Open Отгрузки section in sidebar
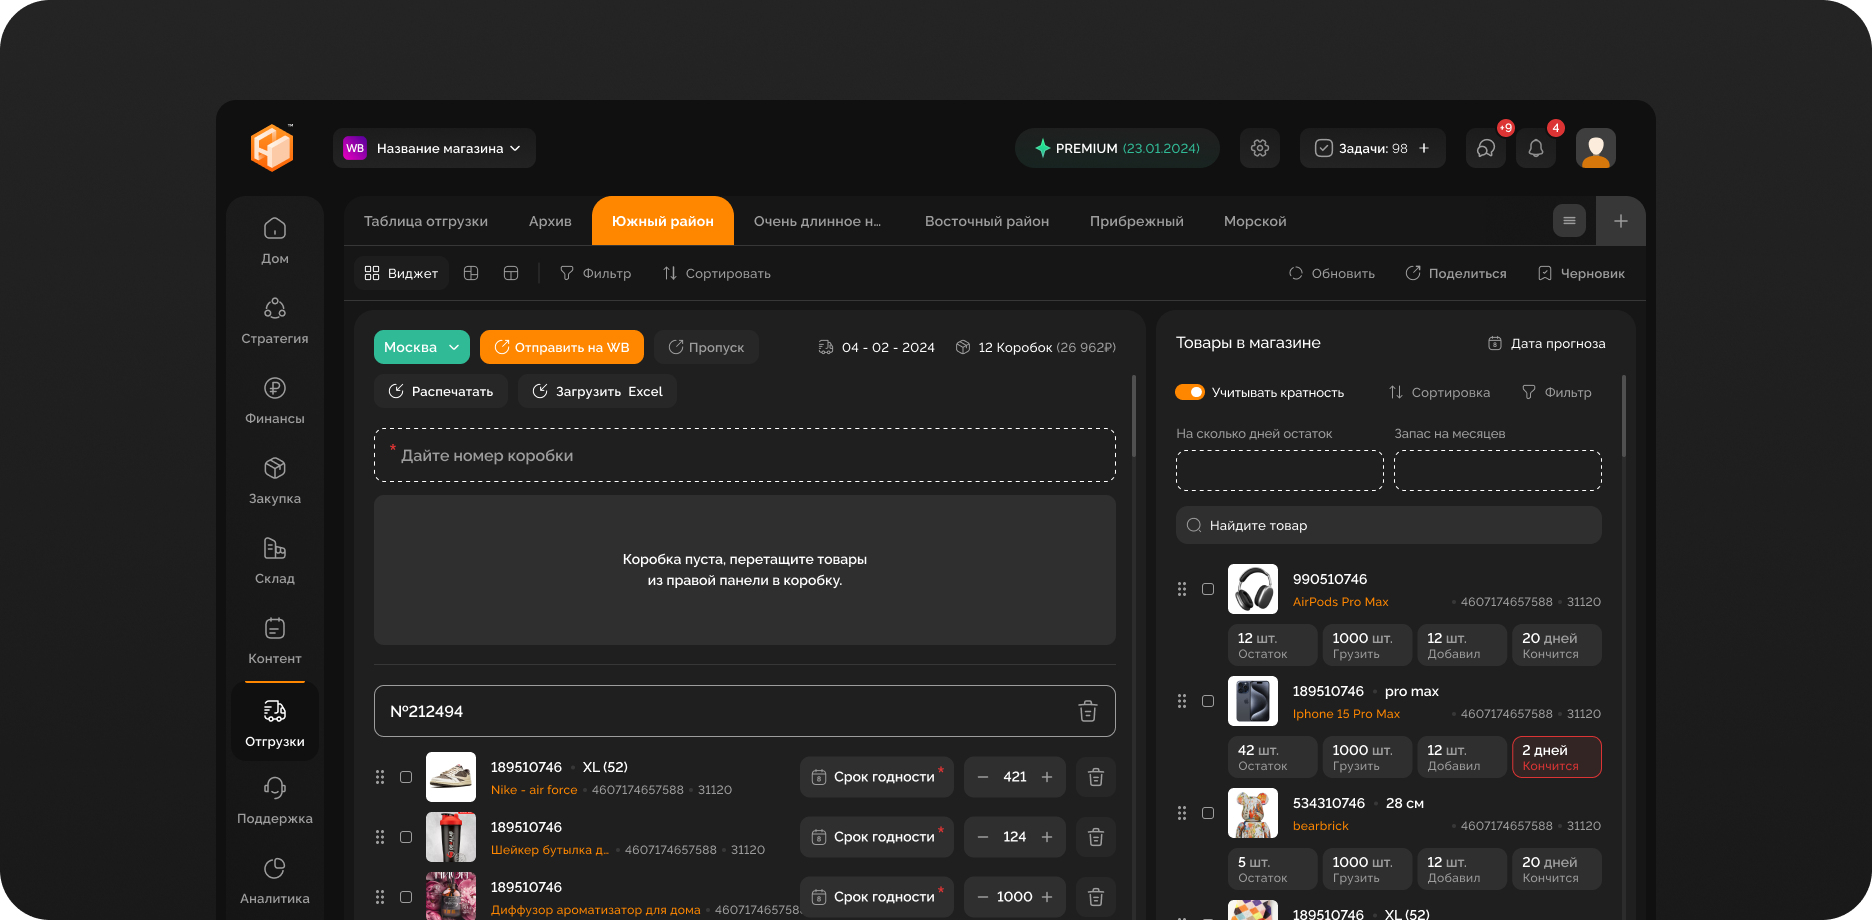The image size is (1872, 920). tap(274, 723)
